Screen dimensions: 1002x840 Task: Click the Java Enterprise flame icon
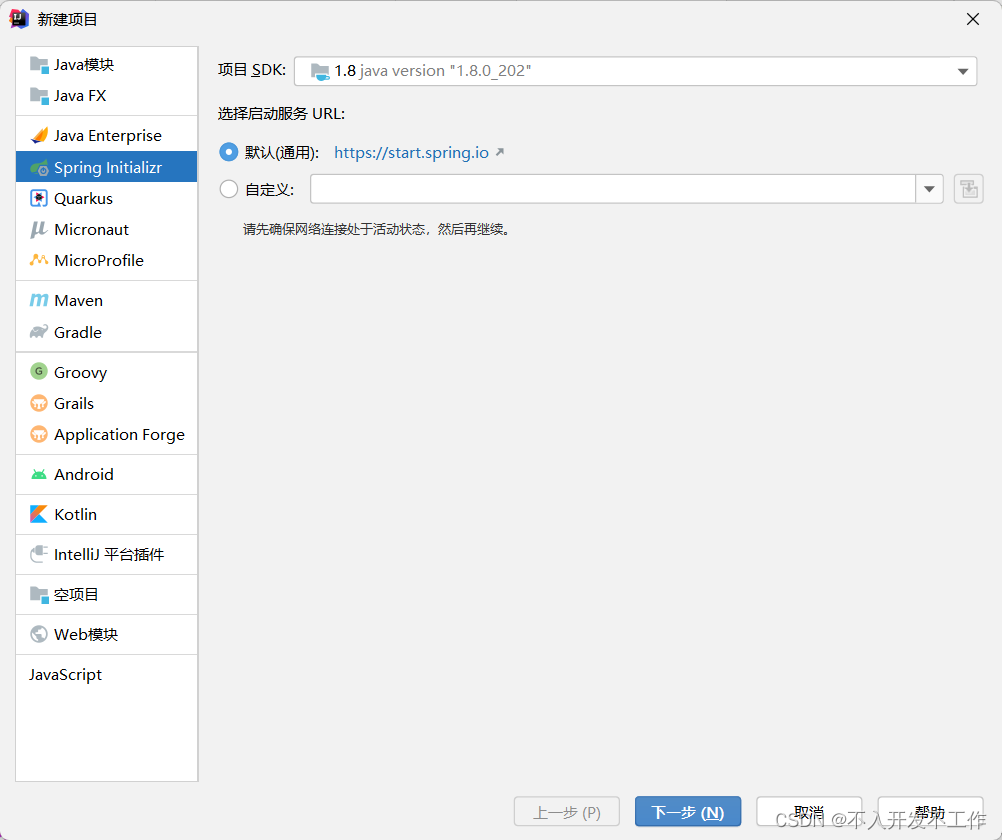(39, 136)
